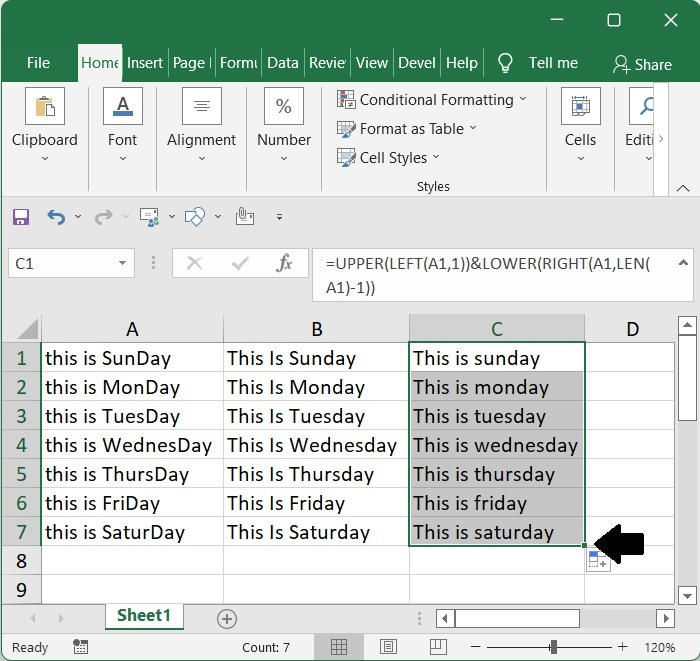Select cell B4 containing This Is Wednesday
The height and width of the screenshot is (661, 700).
pyautogui.click(x=315, y=445)
